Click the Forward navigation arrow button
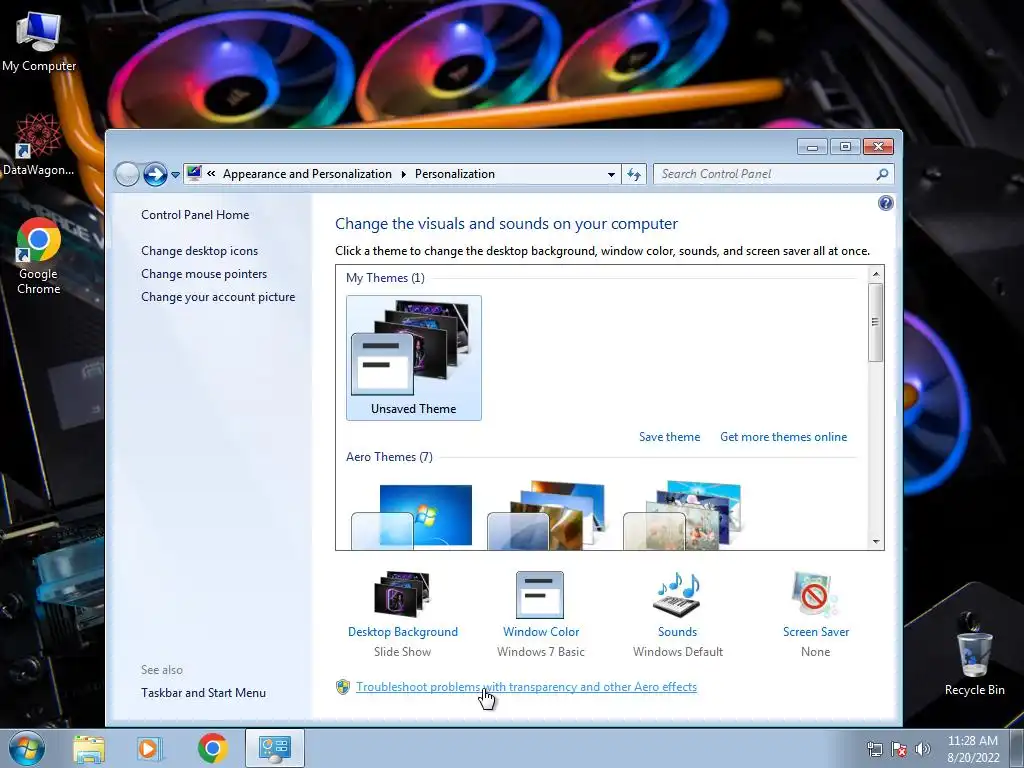 click(x=155, y=174)
